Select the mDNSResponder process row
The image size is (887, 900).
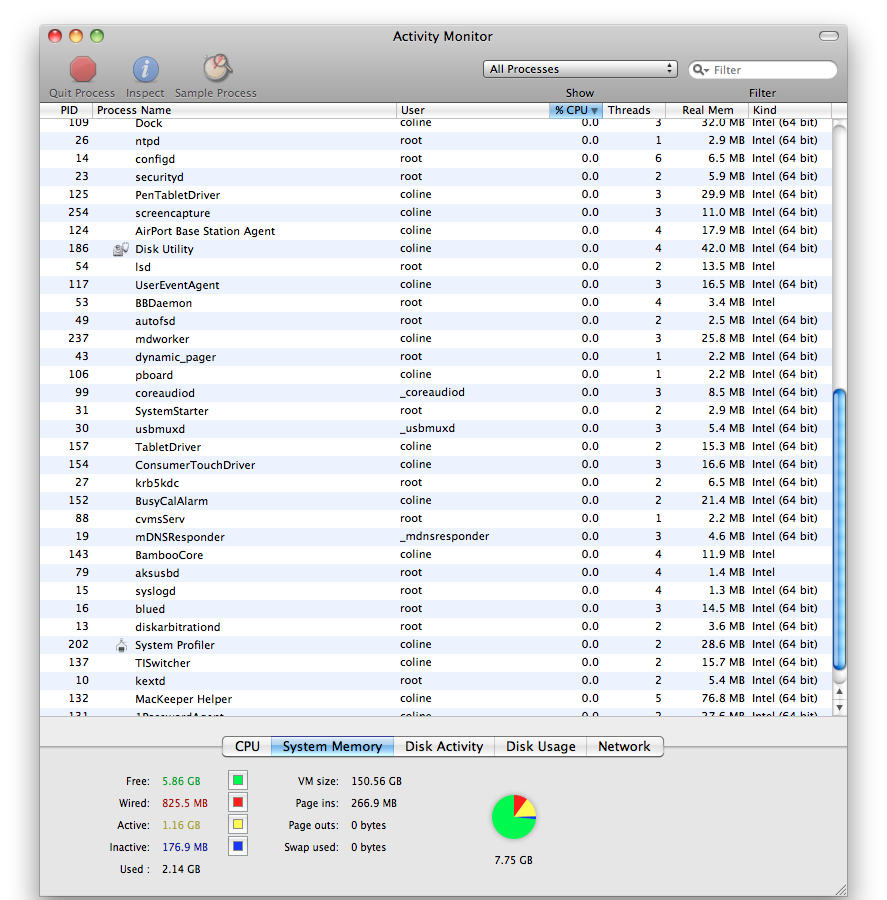[436, 537]
